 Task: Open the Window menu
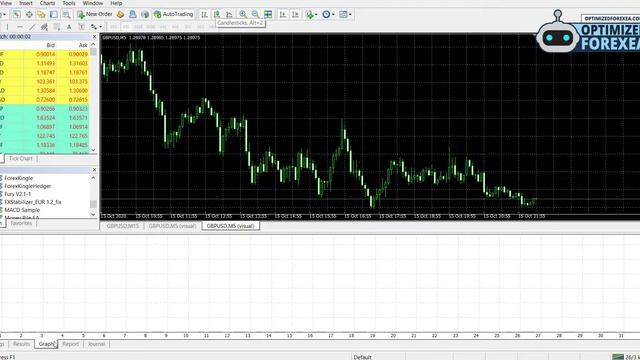(x=93, y=3)
